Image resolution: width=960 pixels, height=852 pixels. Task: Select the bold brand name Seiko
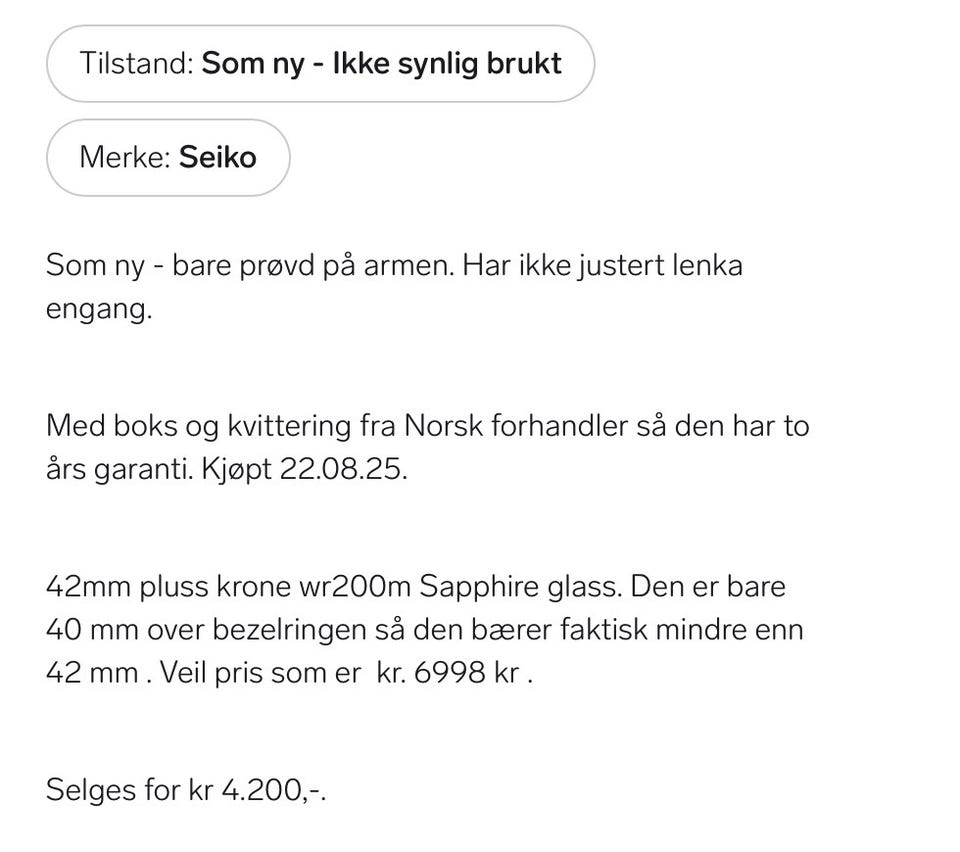coord(217,158)
